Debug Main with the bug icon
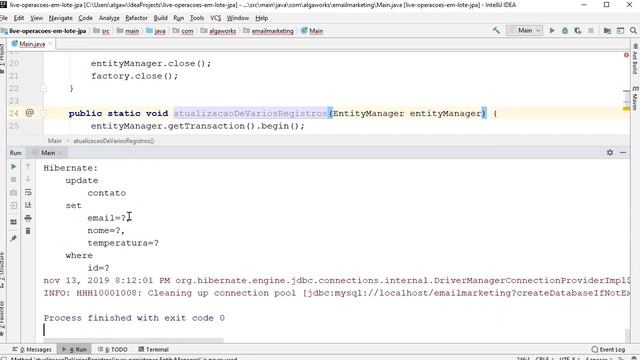 [565, 31]
